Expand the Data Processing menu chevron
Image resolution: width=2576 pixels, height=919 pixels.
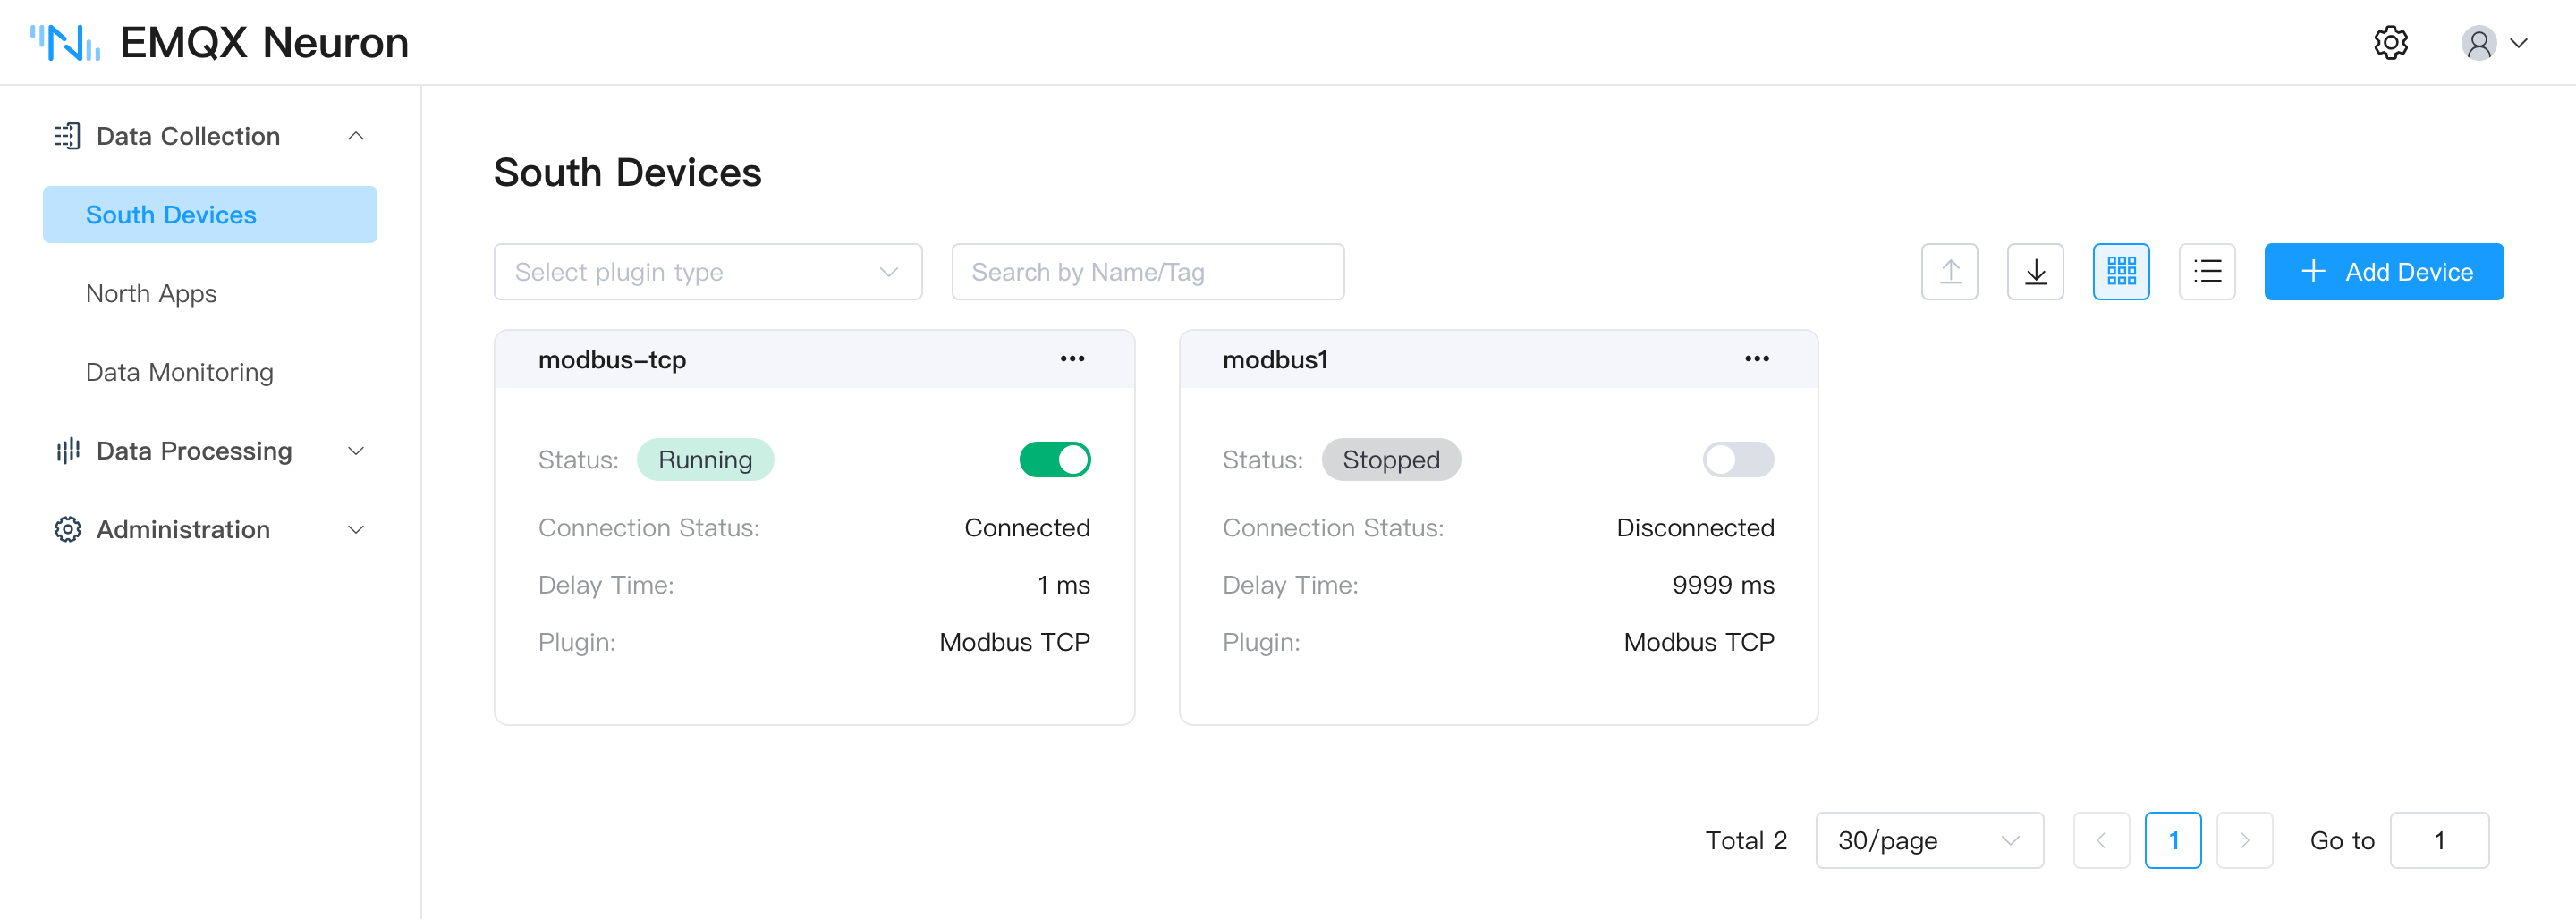(x=356, y=451)
